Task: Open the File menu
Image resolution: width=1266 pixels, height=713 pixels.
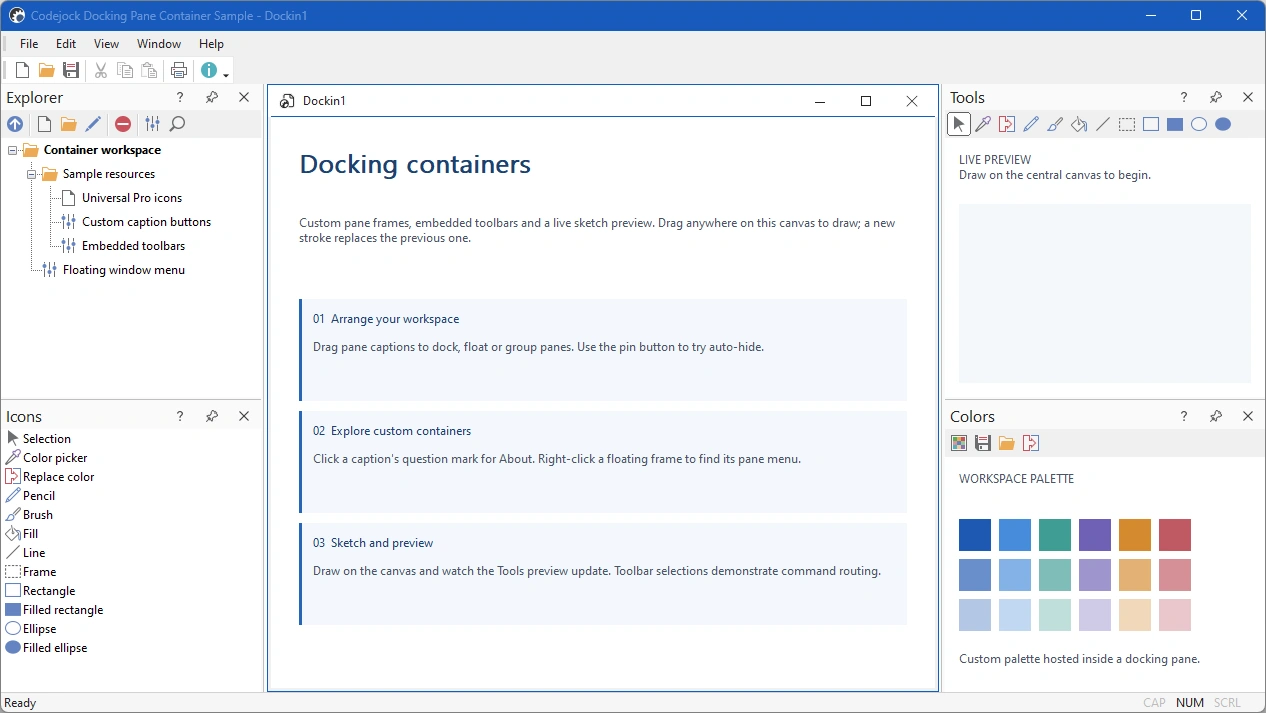Action: 29,44
